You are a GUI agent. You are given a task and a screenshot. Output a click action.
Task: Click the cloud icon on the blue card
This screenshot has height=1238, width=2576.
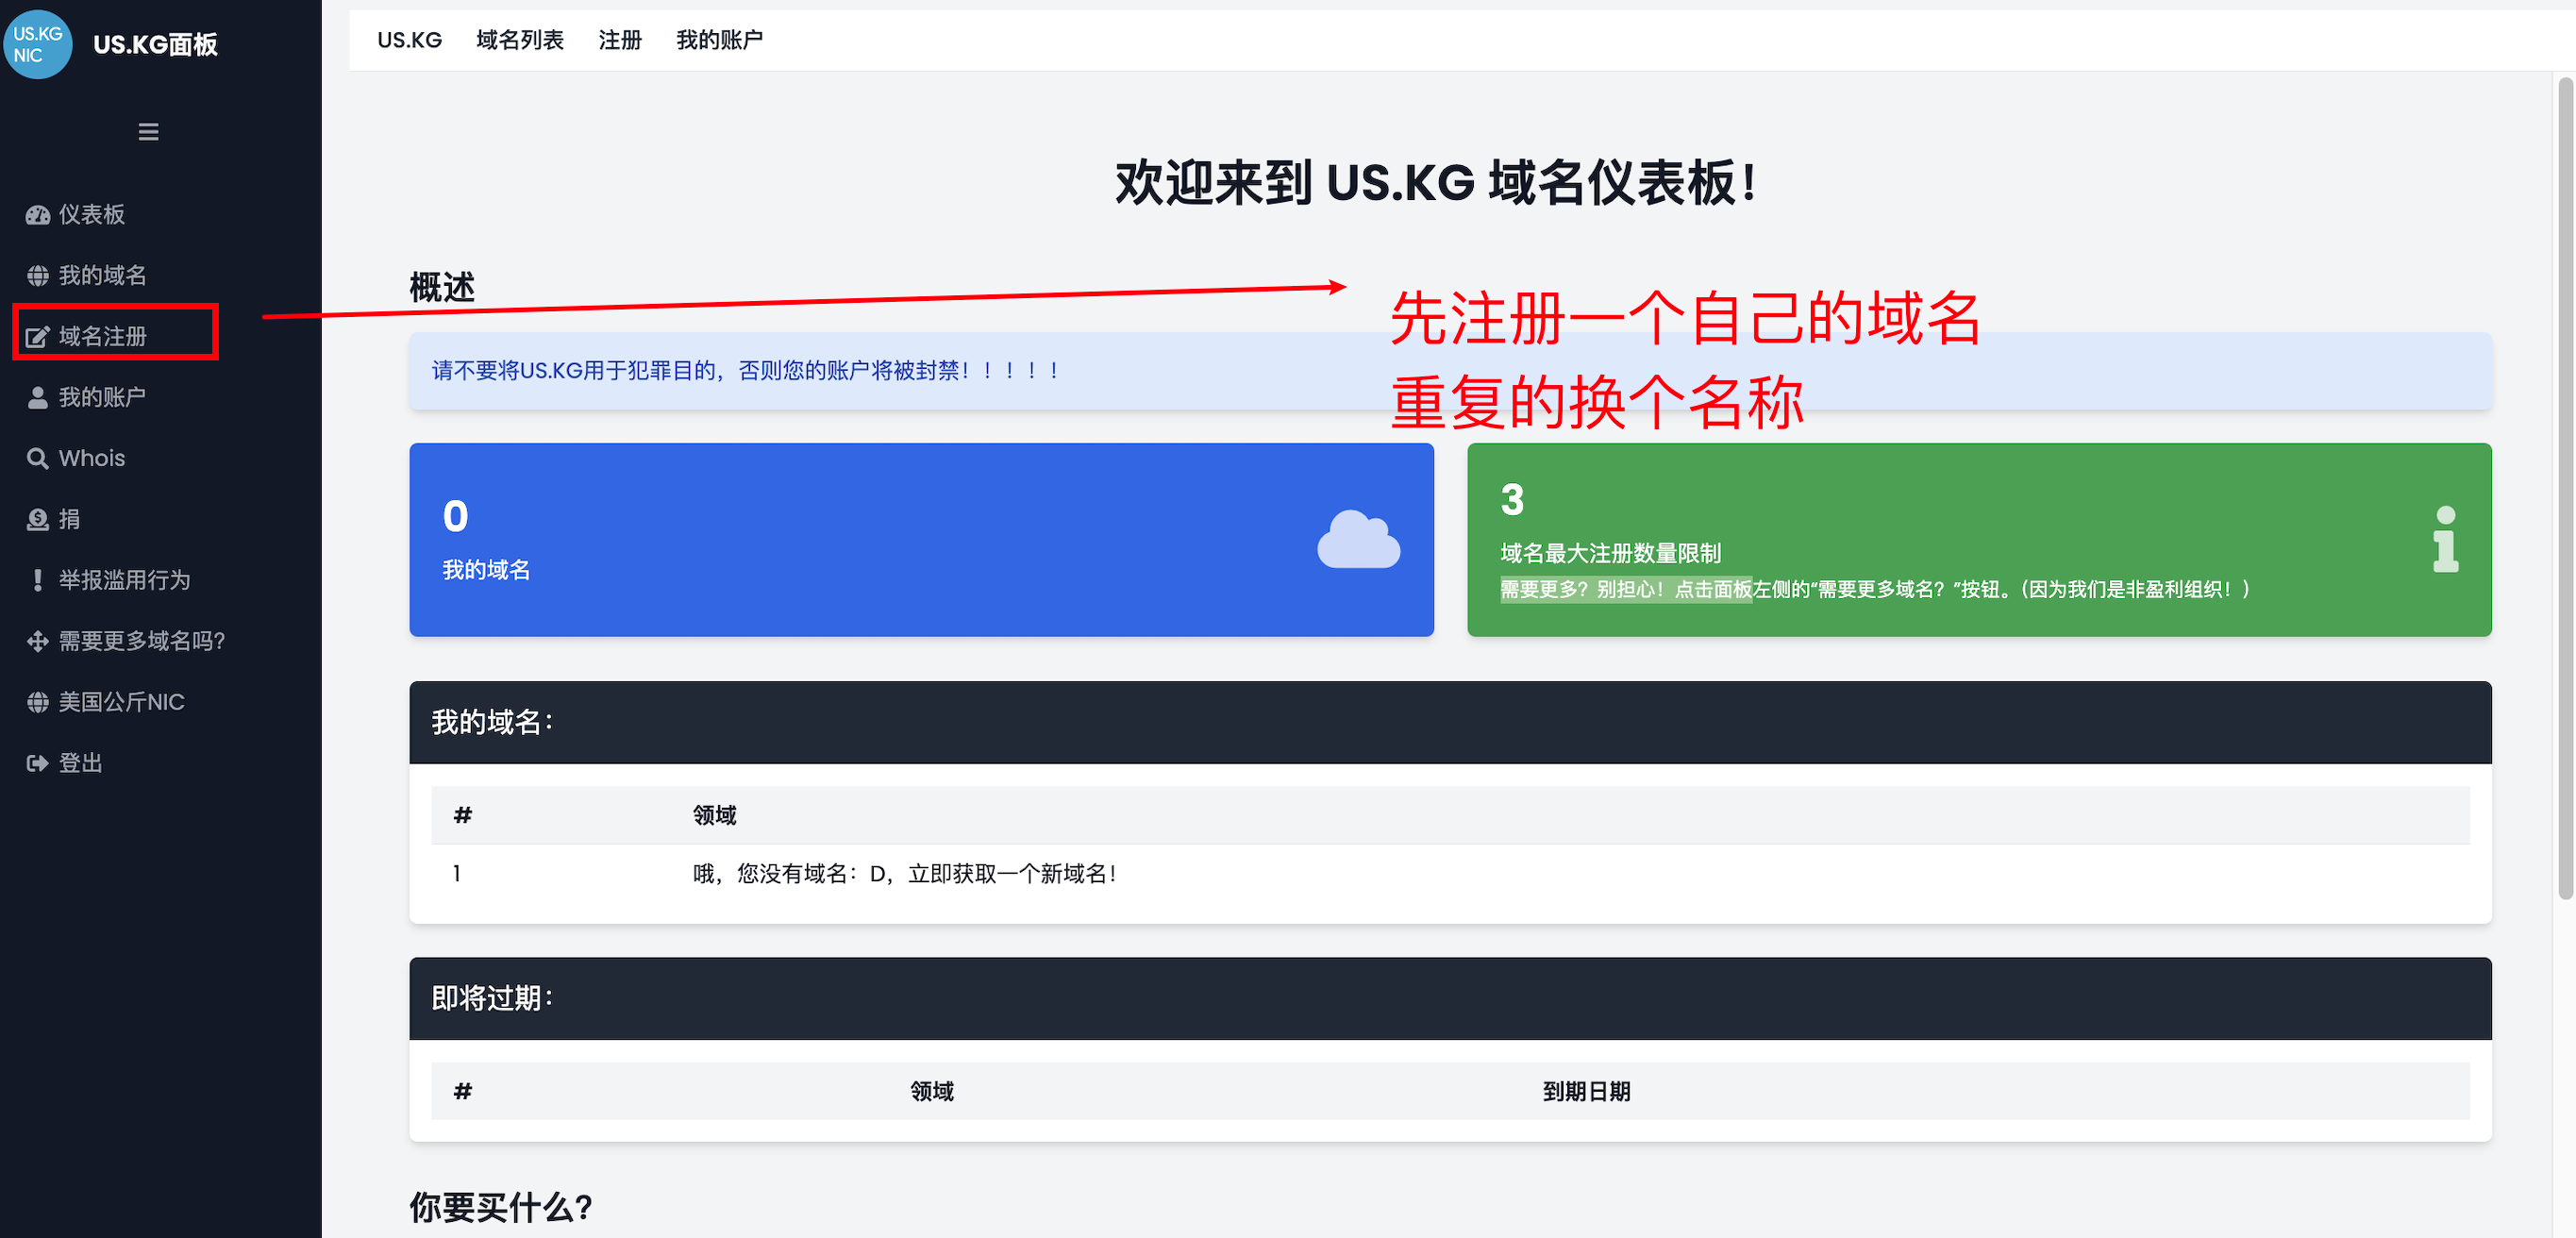click(1358, 540)
